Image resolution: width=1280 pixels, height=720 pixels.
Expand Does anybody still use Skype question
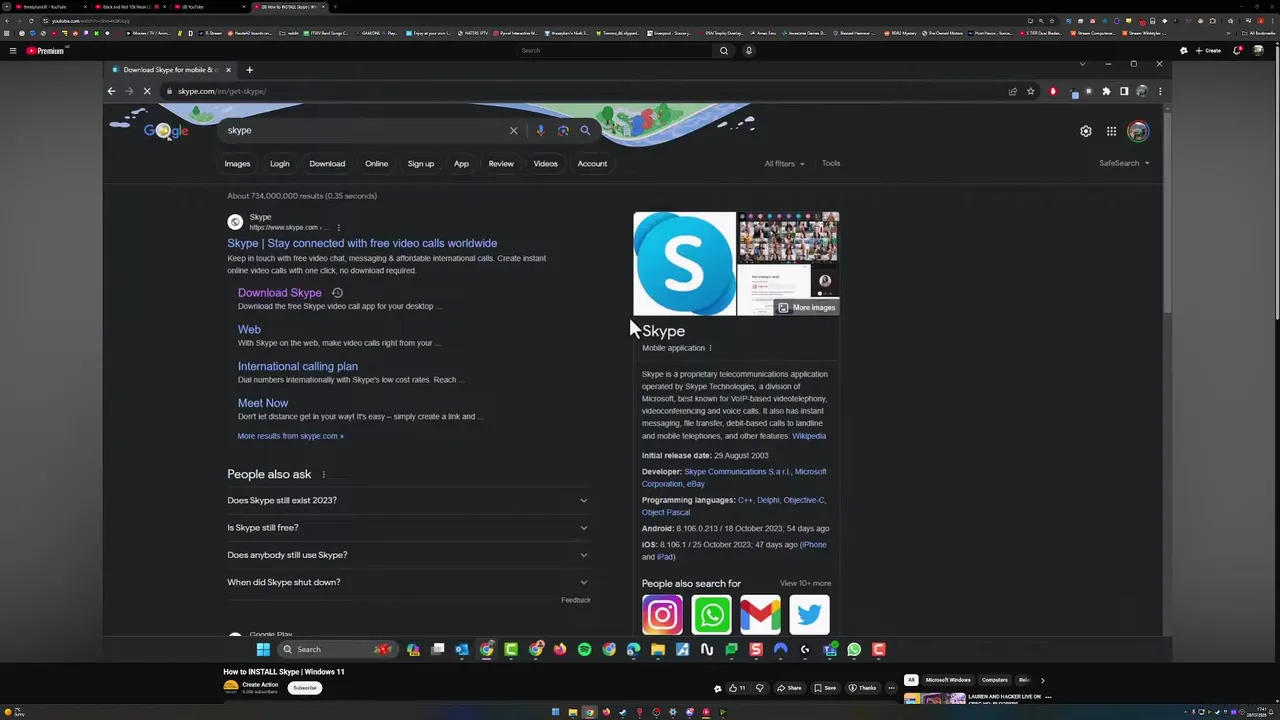point(408,555)
